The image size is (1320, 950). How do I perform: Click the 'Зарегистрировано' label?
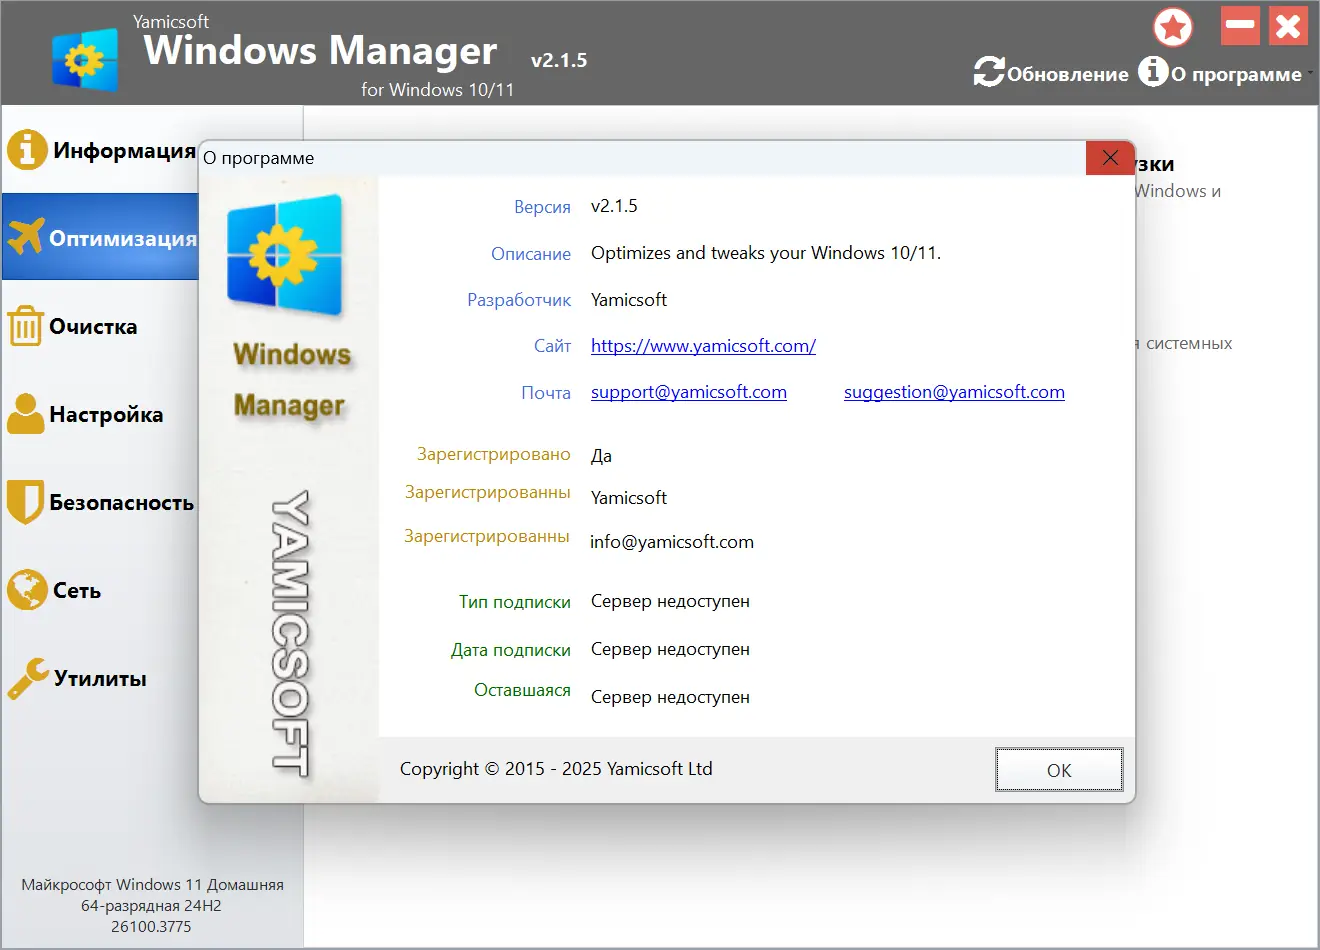494,454
